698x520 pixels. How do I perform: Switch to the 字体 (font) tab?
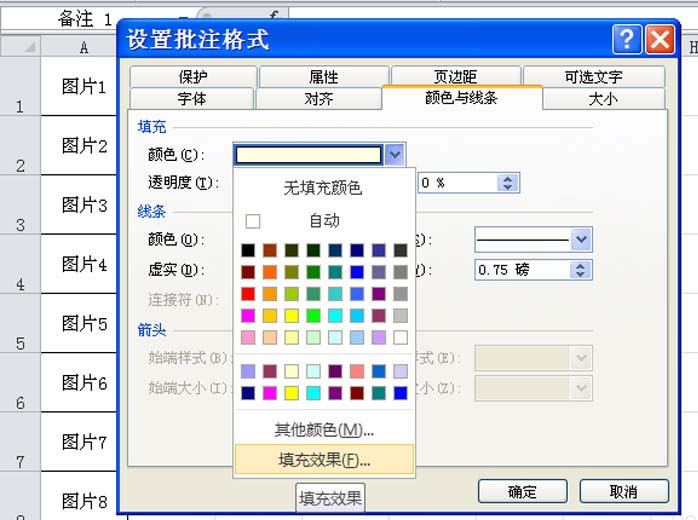[192, 99]
